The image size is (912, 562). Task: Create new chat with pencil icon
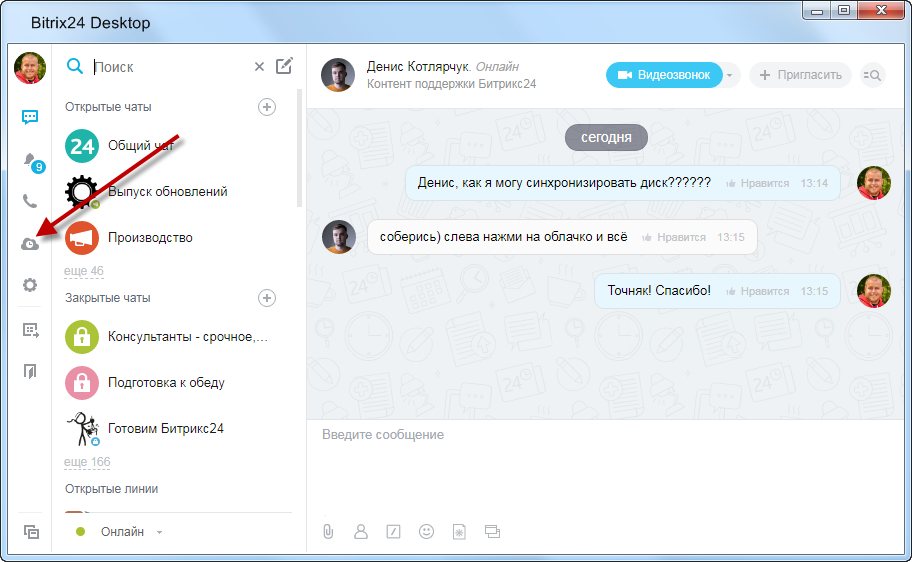(284, 66)
